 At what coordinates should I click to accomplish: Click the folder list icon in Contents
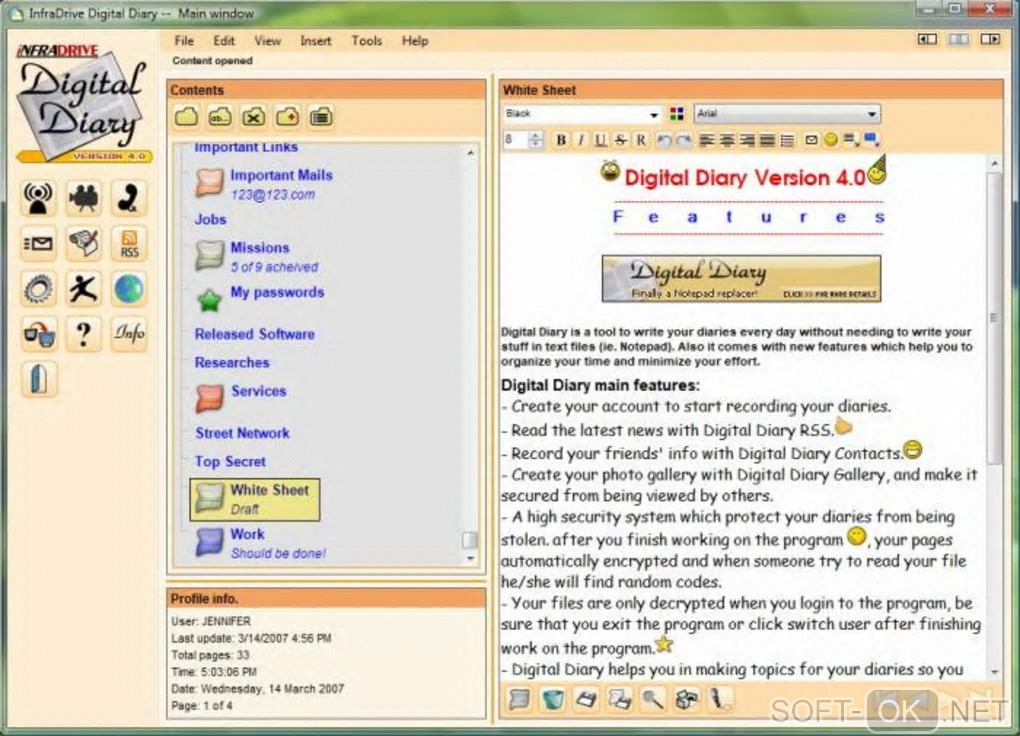[x=321, y=117]
